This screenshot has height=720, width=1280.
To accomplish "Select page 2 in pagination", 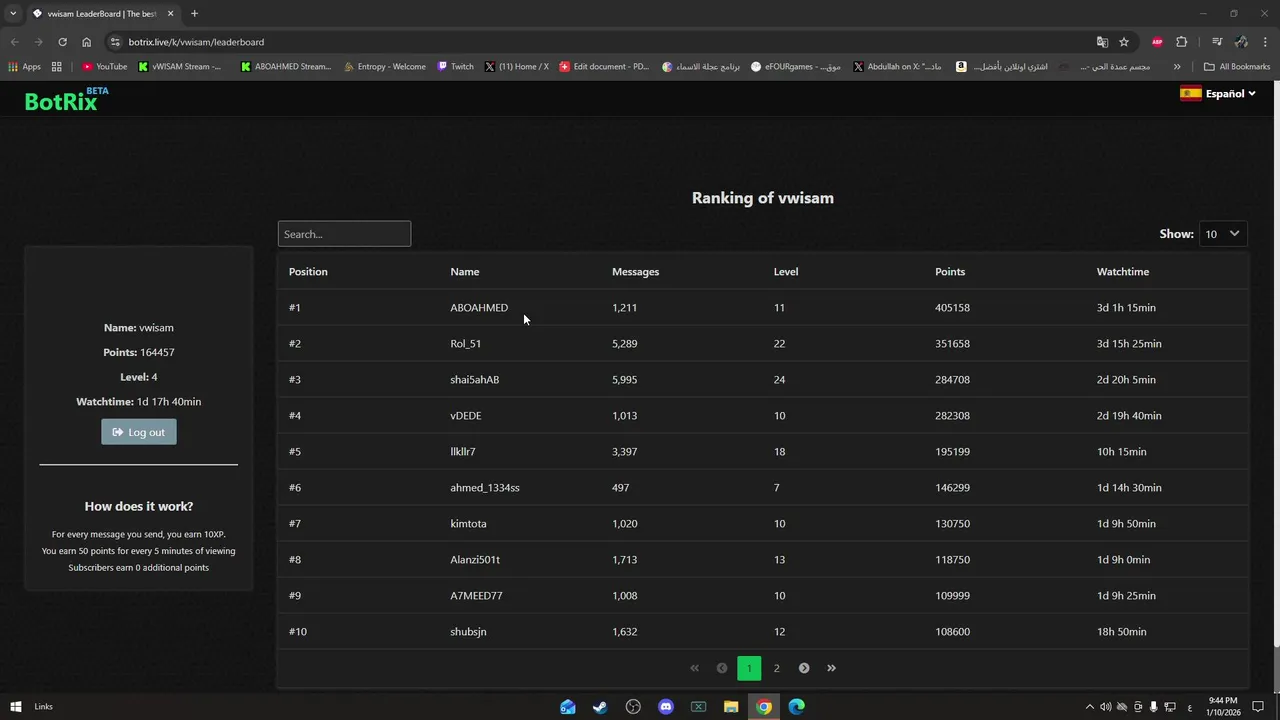I will tap(776, 668).
